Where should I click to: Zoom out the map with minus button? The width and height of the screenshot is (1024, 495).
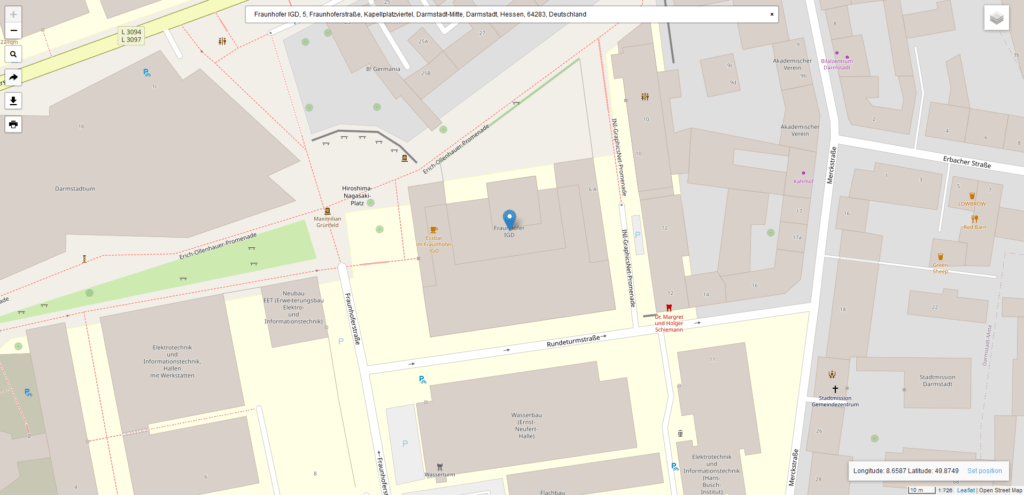coord(13,31)
